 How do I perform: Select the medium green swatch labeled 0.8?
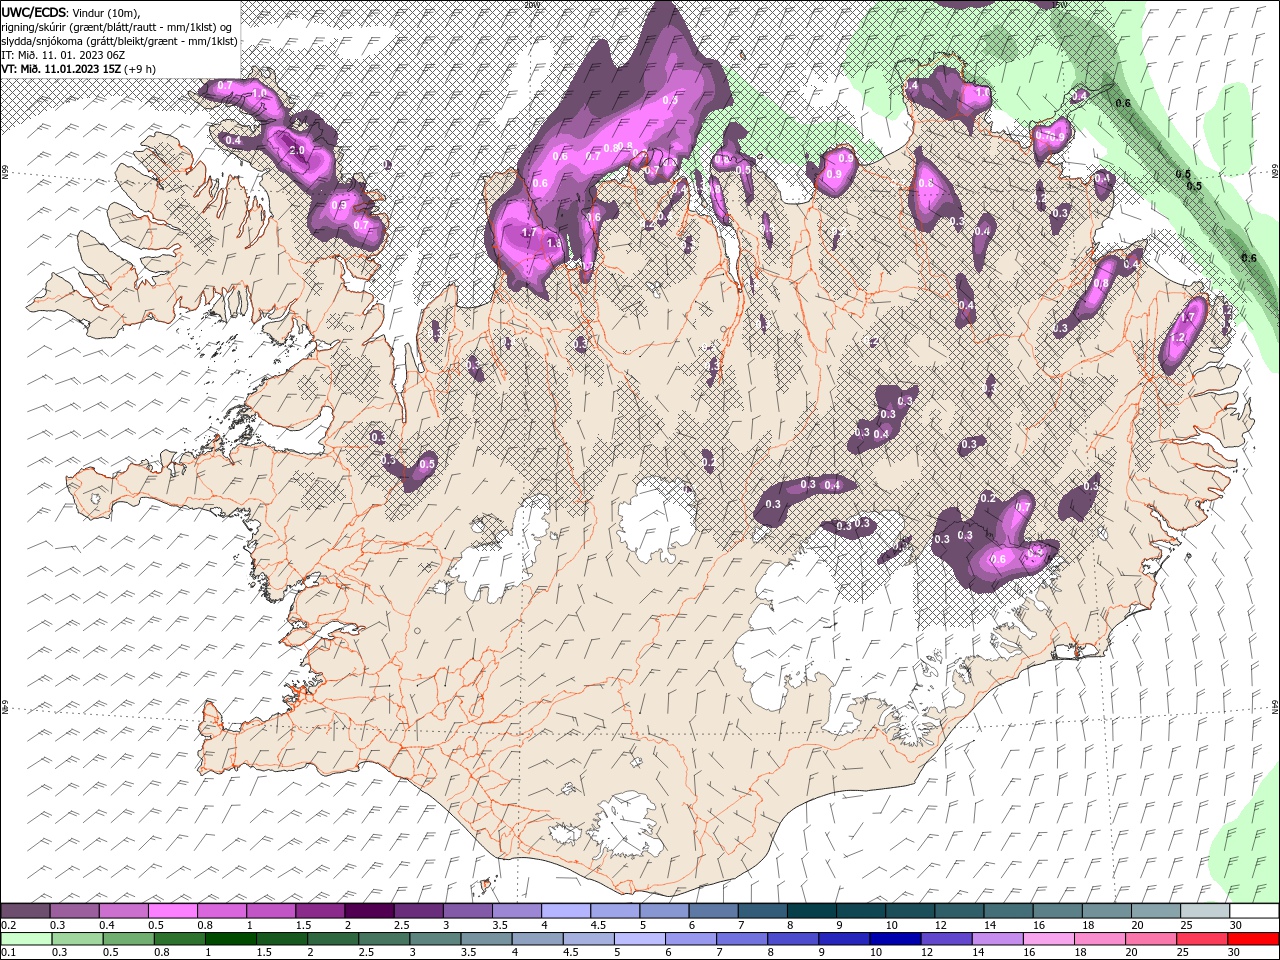pos(179,939)
